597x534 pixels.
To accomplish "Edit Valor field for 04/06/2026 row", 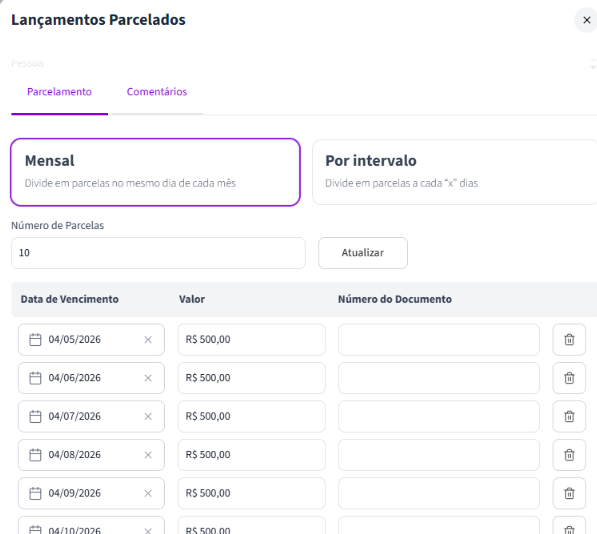I will click(x=252, y=378).
